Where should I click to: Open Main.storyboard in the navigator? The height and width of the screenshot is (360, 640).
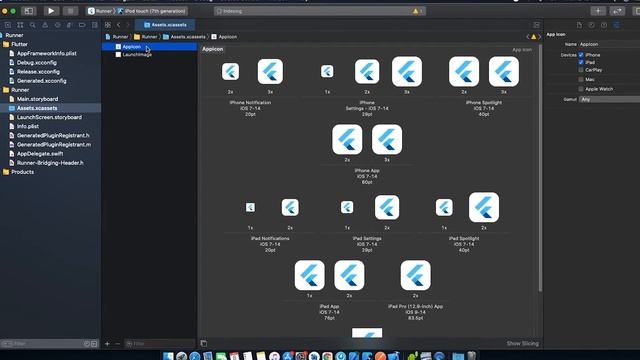tap(37, 99)
